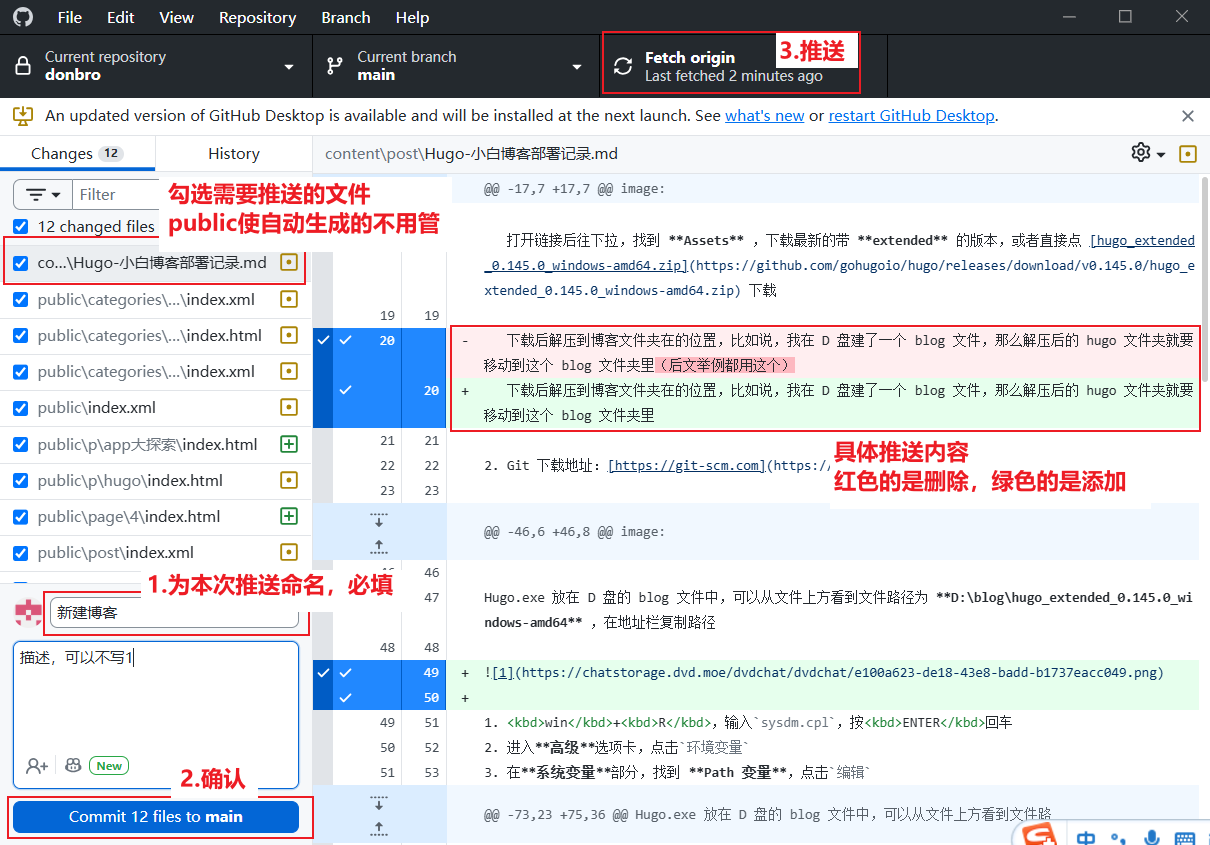1210x845 pixels.
Task: Open the diff settings gear icon
Action: pos(1140,152)
